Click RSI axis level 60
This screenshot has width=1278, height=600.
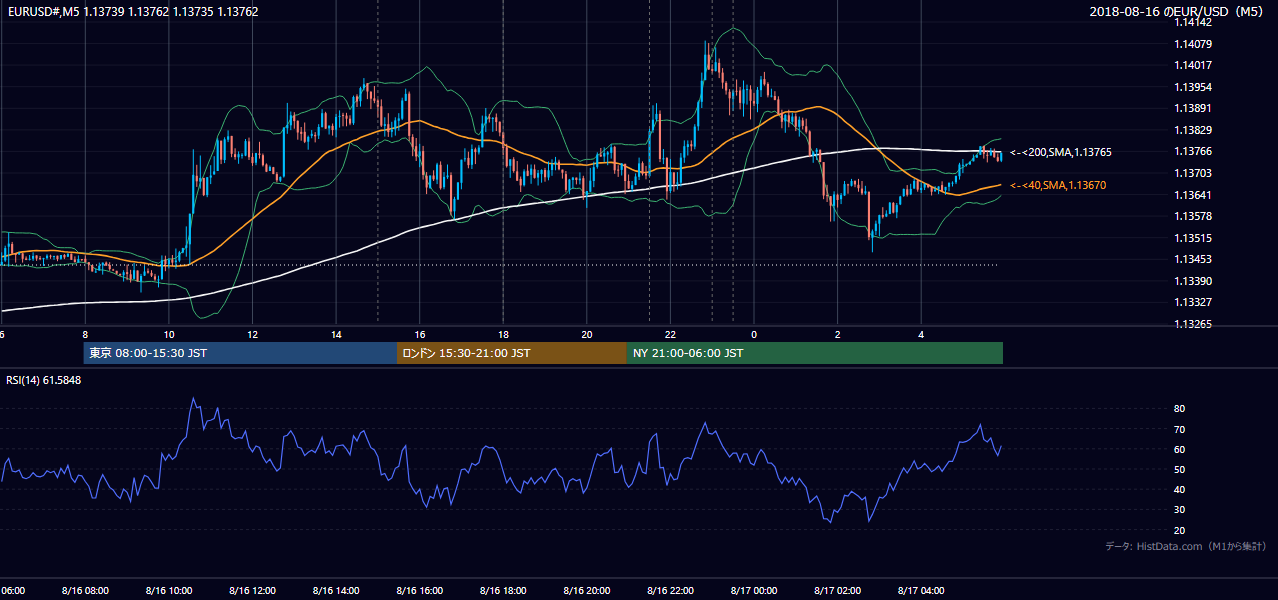pyautogui.click(x=1179, y=449)
